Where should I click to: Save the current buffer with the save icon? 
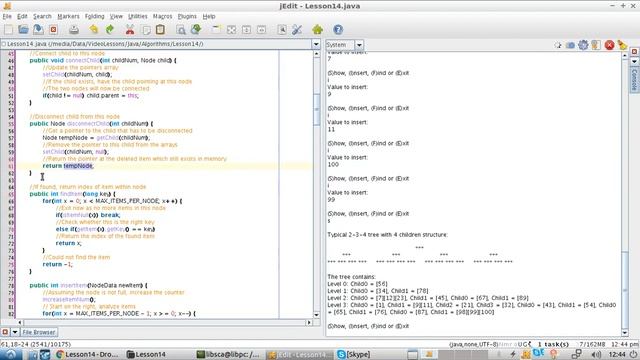(38, 29)
